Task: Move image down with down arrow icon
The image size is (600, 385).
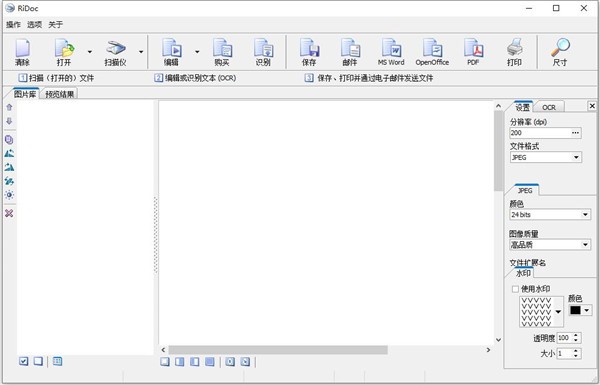Action: (x=10, y=121)
